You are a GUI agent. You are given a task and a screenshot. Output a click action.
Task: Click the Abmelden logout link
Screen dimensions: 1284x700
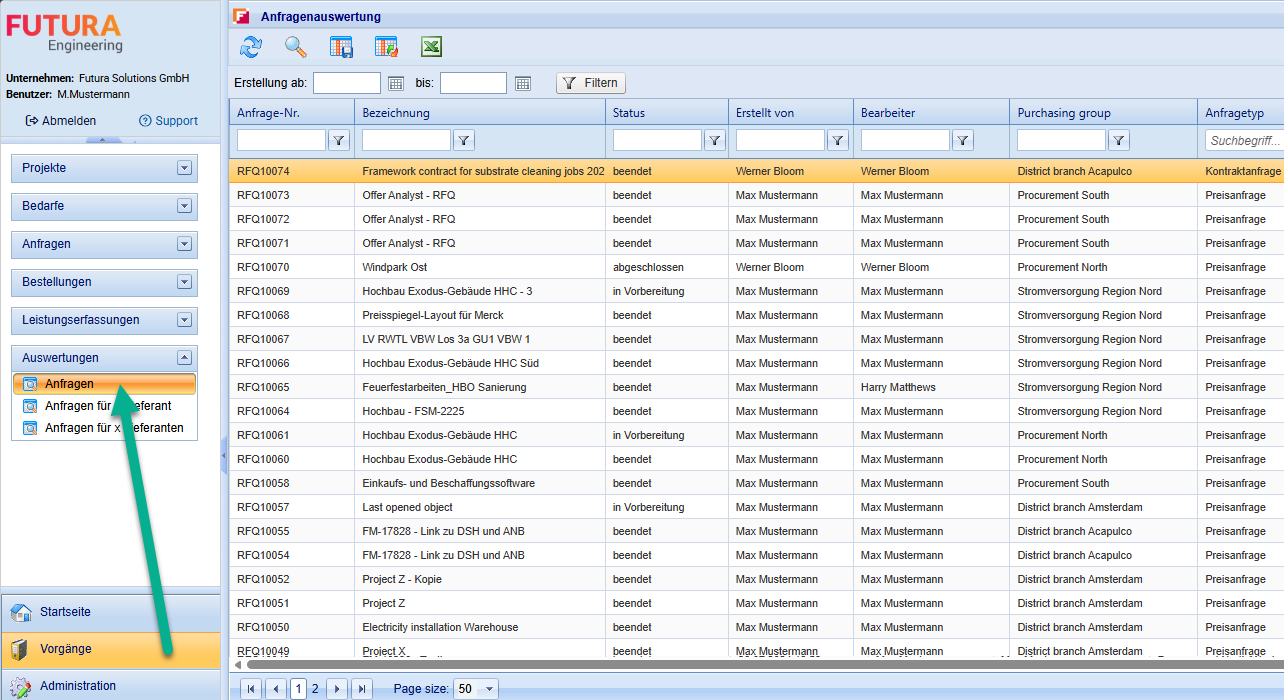click(x=61, y=121)
